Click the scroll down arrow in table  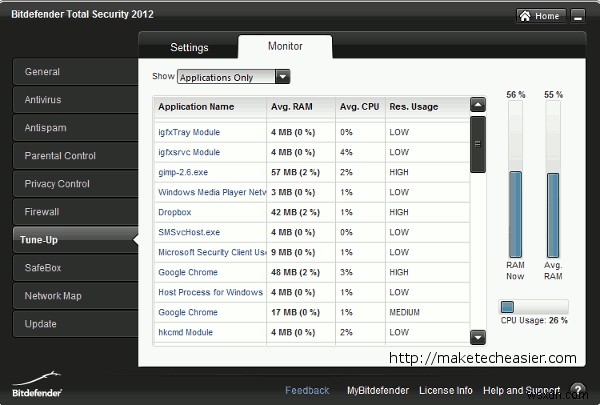[478, 338]
